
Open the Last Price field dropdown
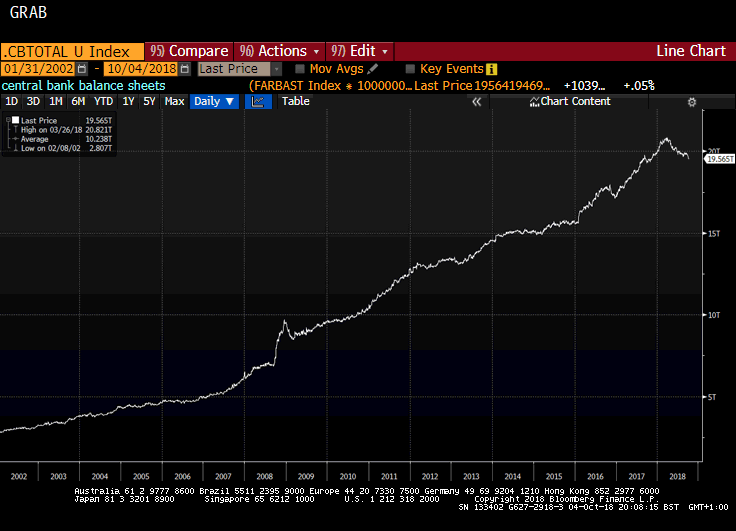[x=277, y=69]
